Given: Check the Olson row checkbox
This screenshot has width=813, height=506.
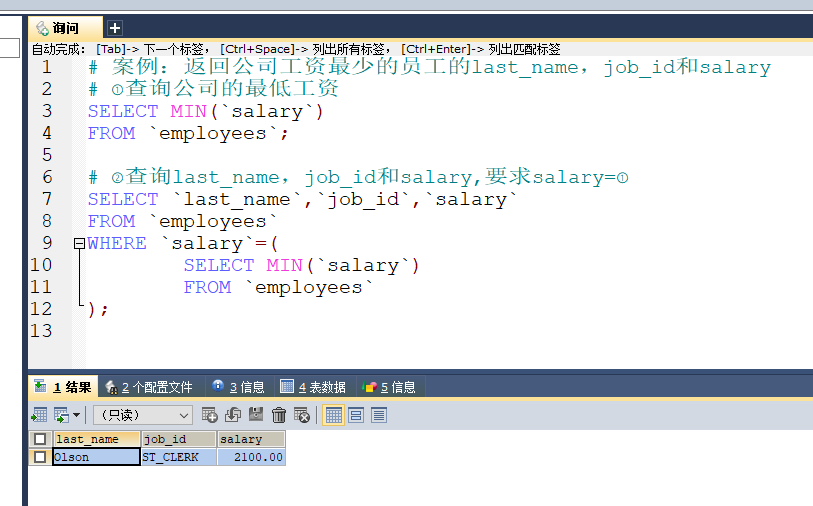Looking at the screenshot, I should (39, 457).
